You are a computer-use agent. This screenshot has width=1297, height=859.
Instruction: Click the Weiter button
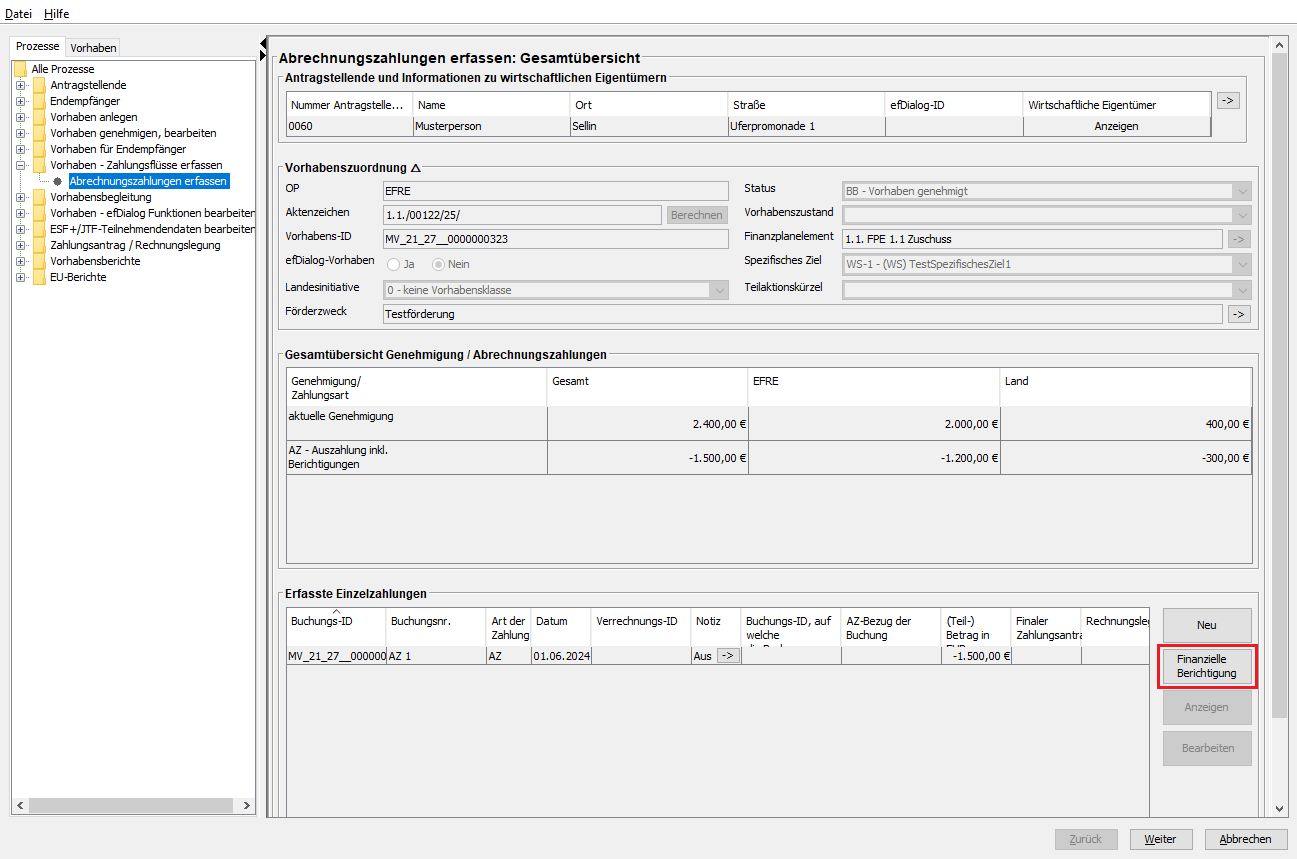pyautogui.click(x=1160, y=839)
